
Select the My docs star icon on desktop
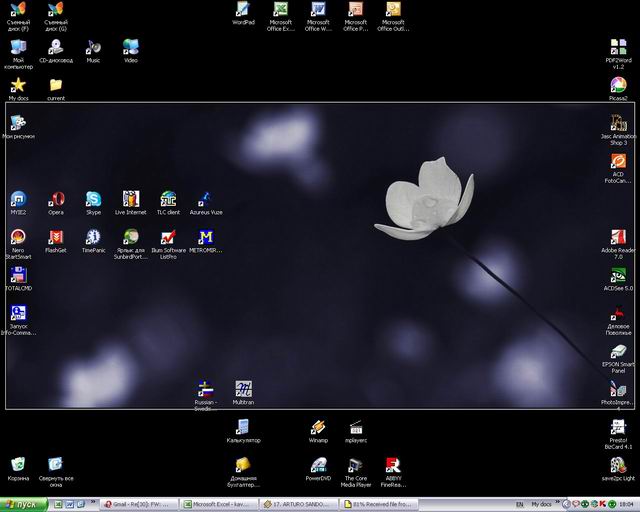coord(18,89)
